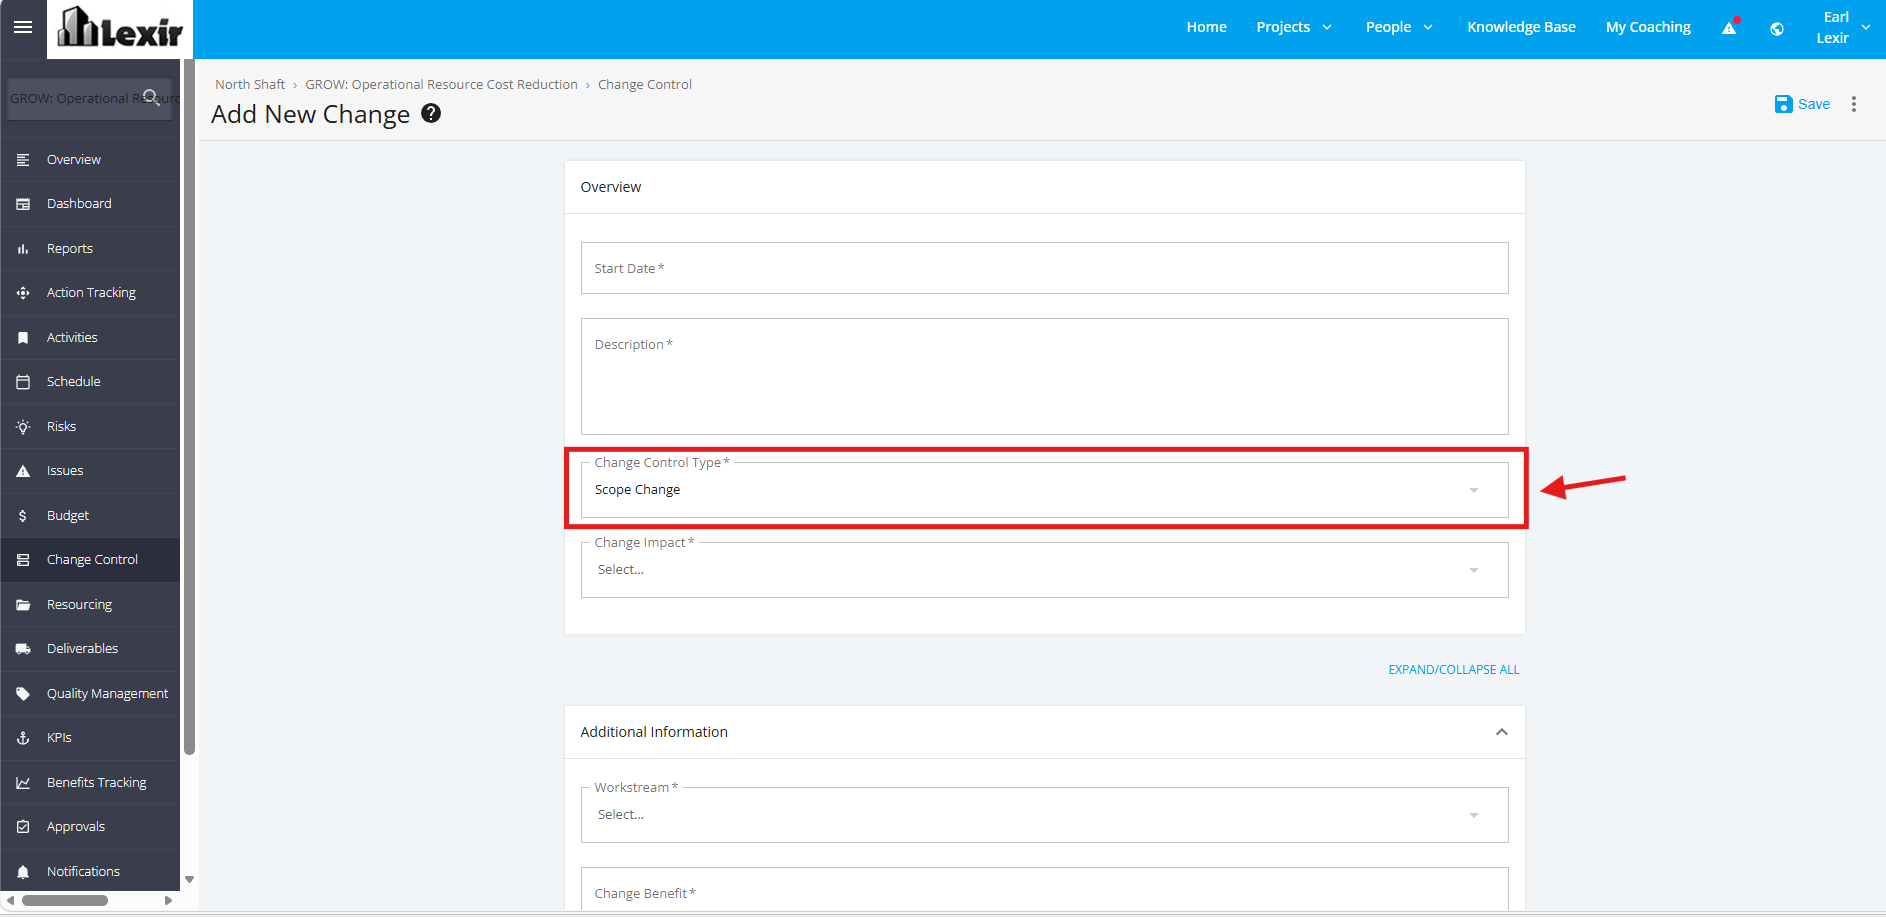Click the Action Tracking icon
The height and width of the screenshot is (917, 1886).
coord(23,293)
